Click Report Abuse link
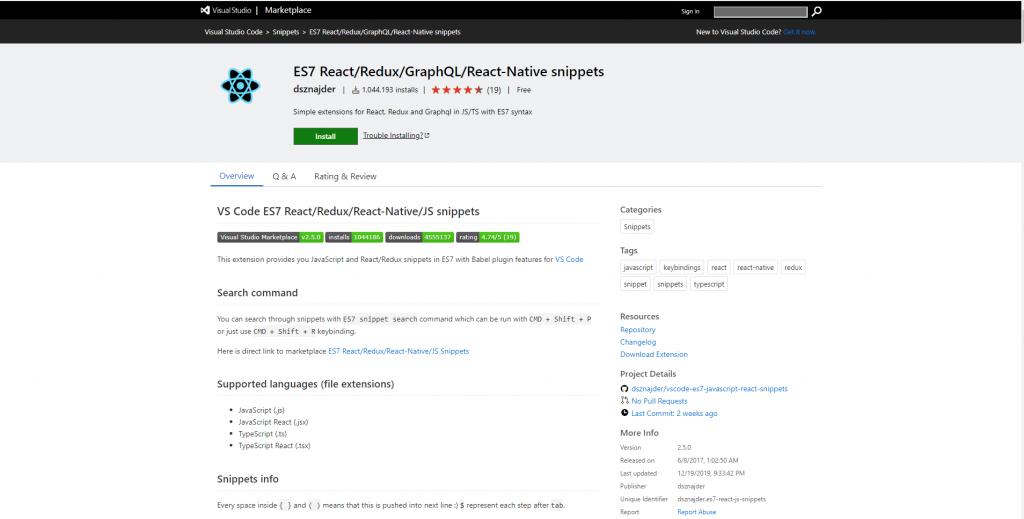Viewport: 1024px width, 519px height. click(696, 512)
